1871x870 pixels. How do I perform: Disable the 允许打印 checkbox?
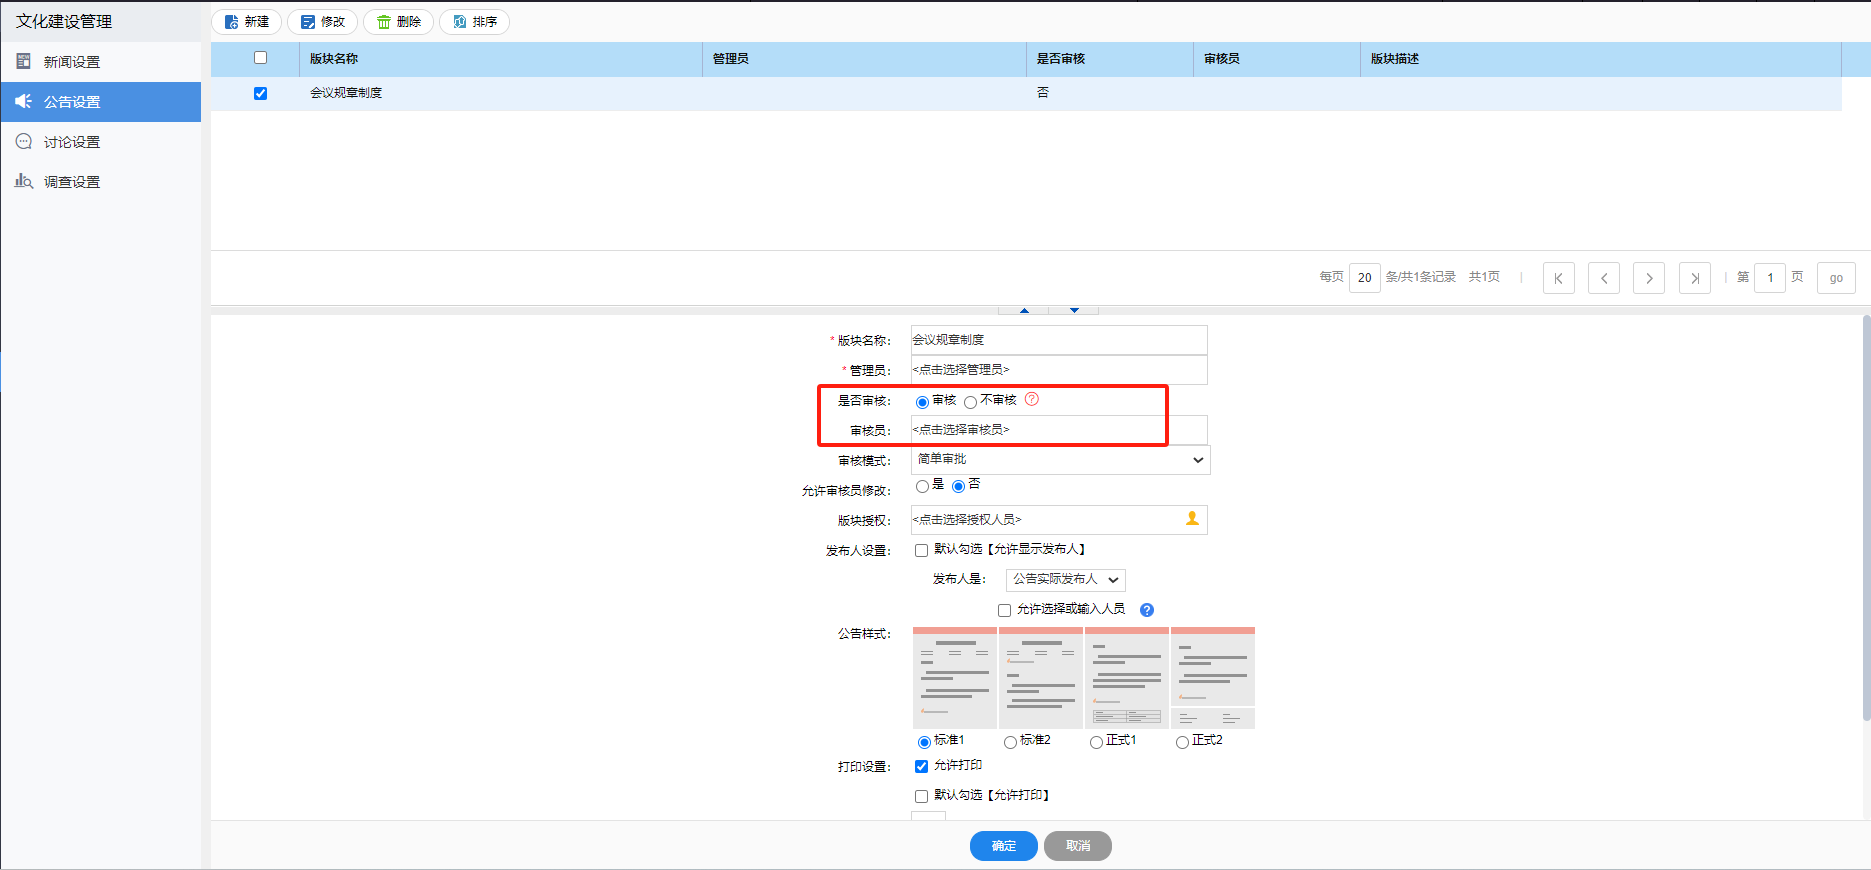pos(921,767)
